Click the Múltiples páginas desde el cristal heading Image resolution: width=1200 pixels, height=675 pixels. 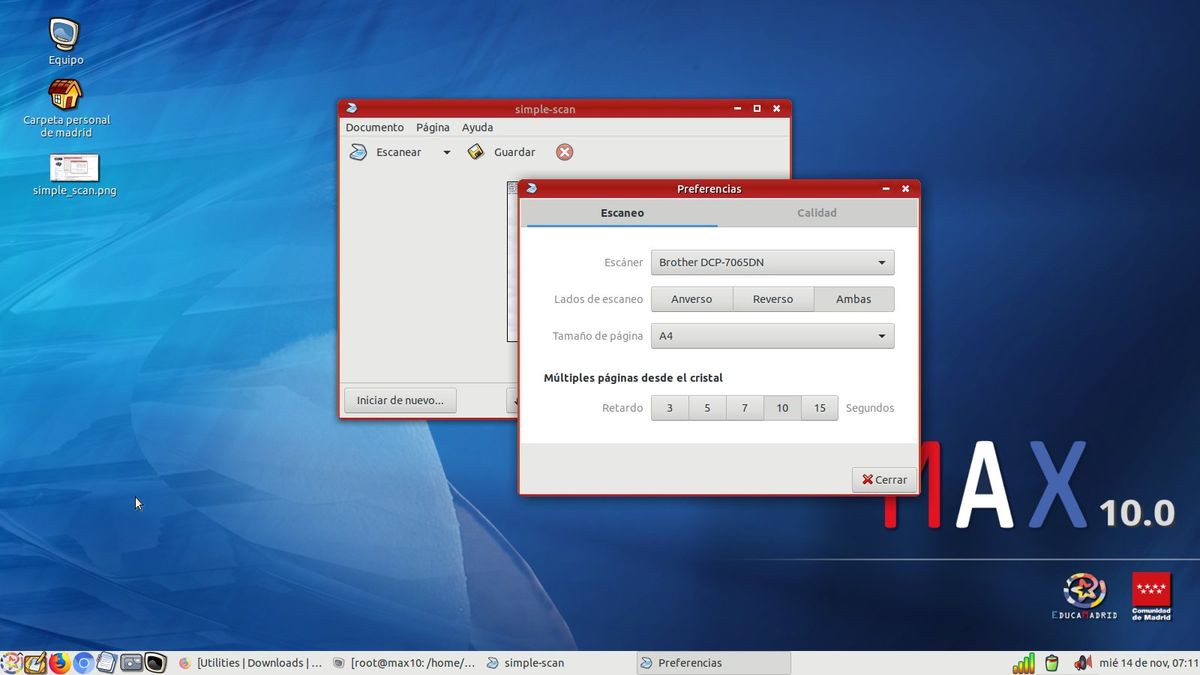tap(633, 378)
